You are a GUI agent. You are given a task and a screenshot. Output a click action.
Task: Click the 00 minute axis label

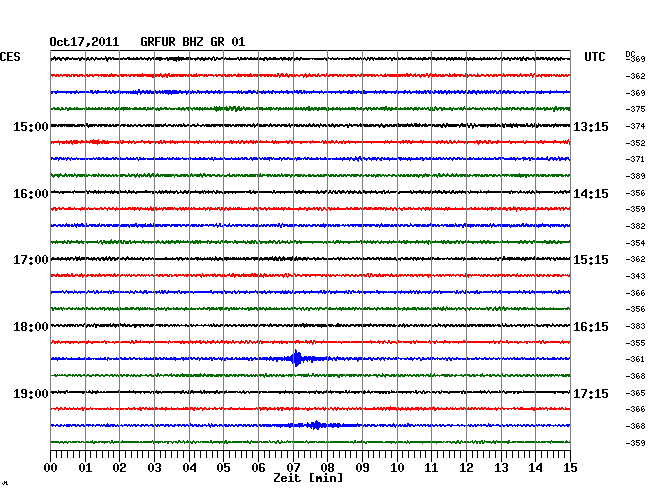50,467
